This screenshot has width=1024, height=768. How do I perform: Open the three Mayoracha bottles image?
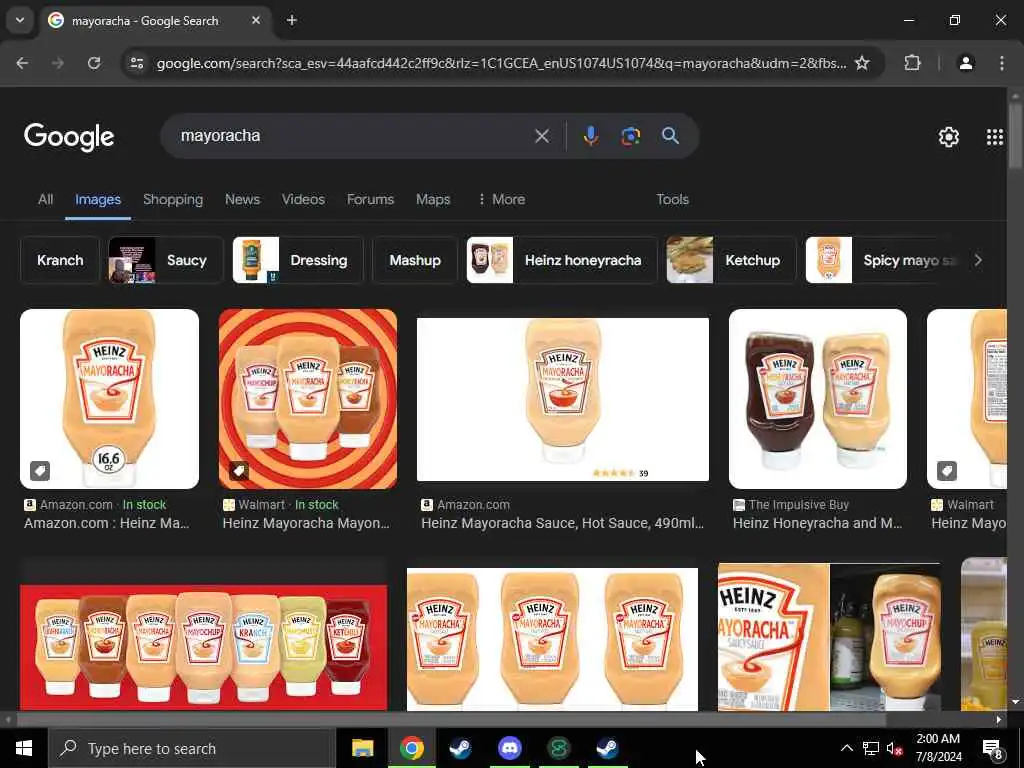(x=552, y=639)
